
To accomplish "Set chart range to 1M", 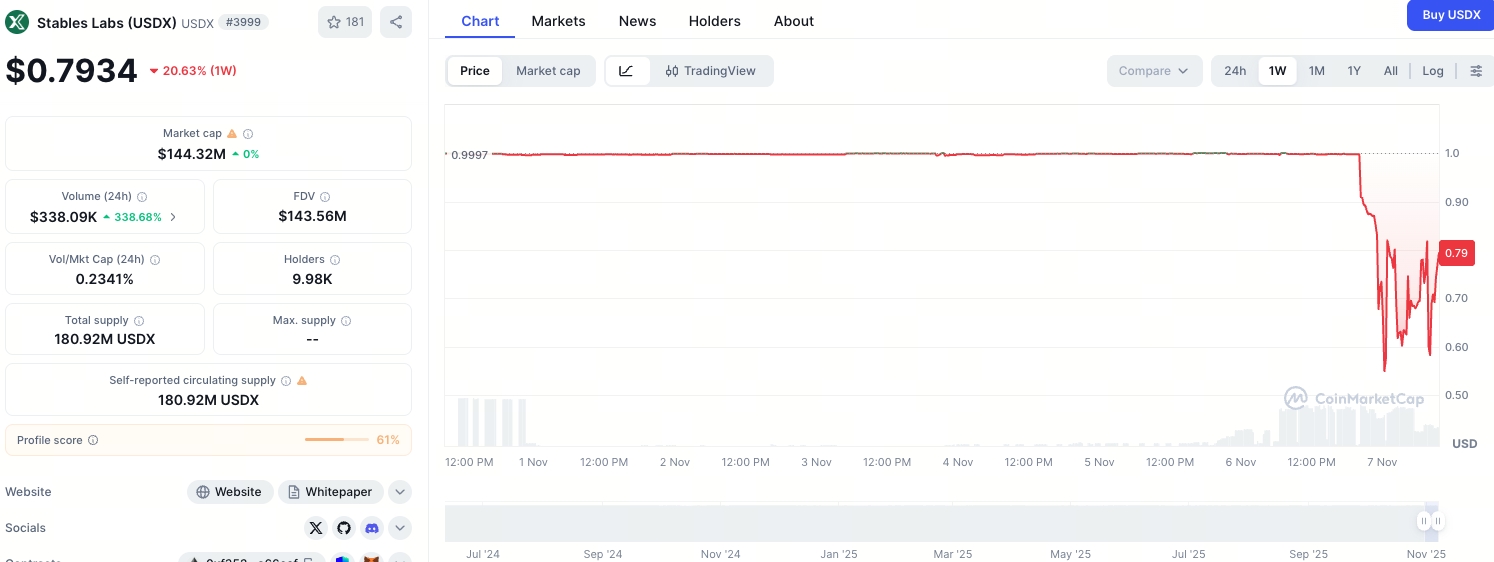I will [x=1317, y=71].
